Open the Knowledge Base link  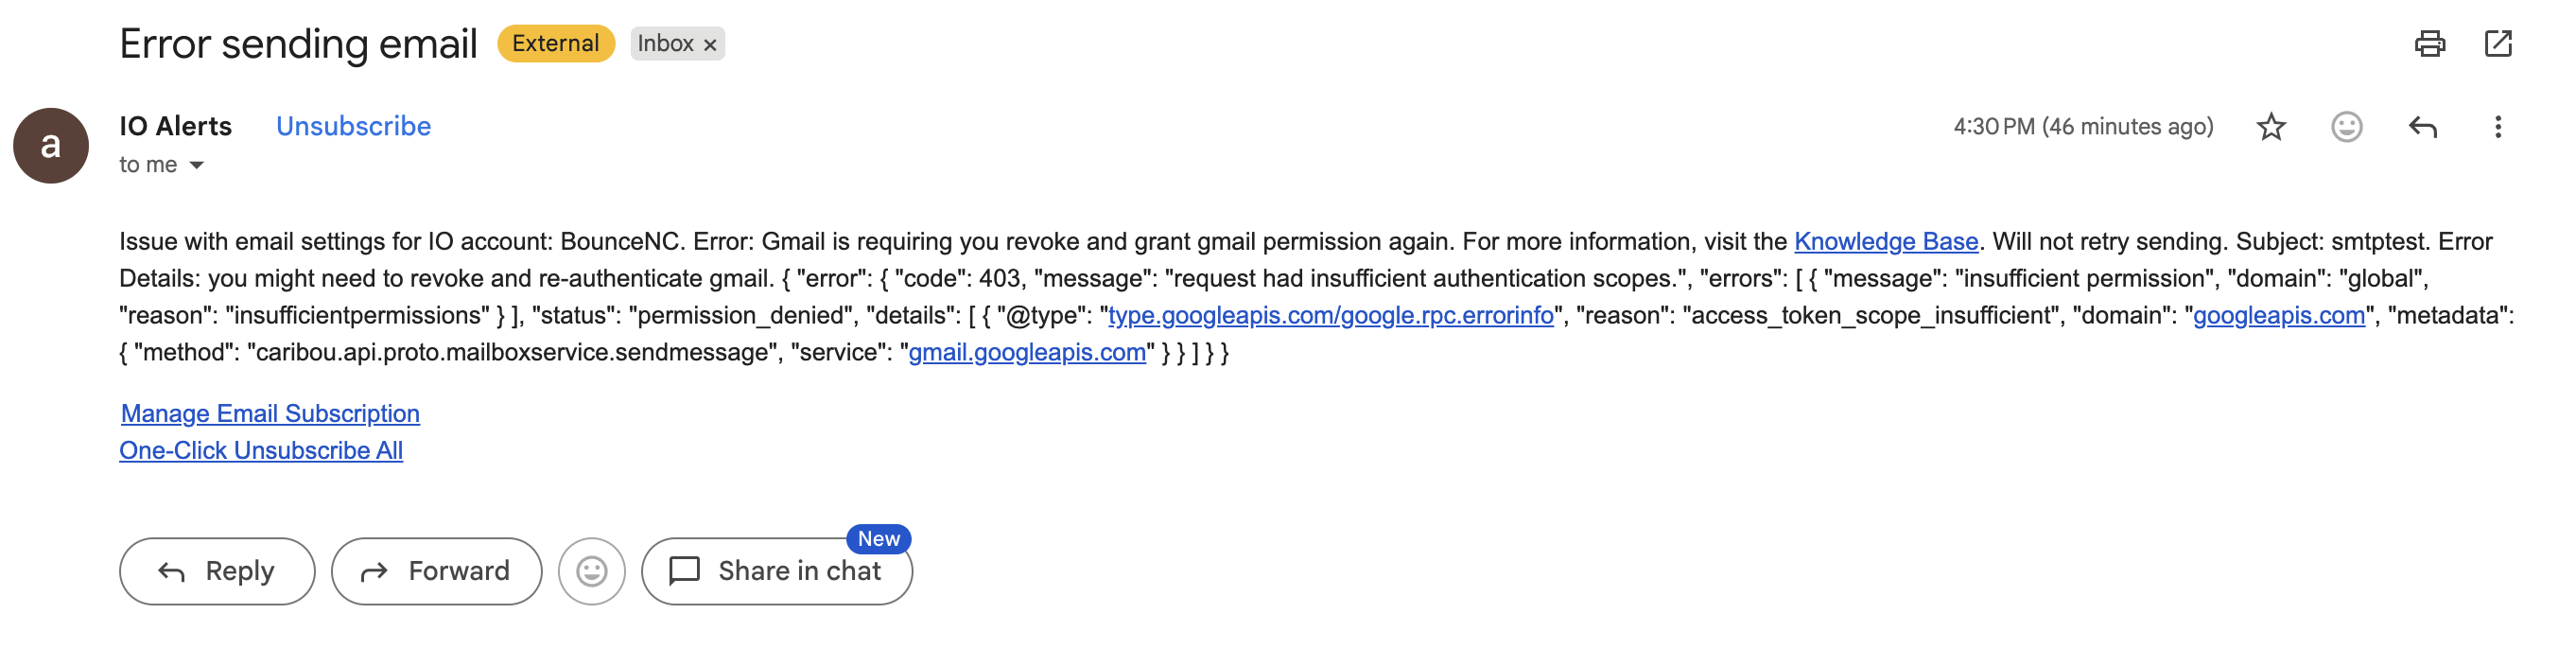point(1886,242)
